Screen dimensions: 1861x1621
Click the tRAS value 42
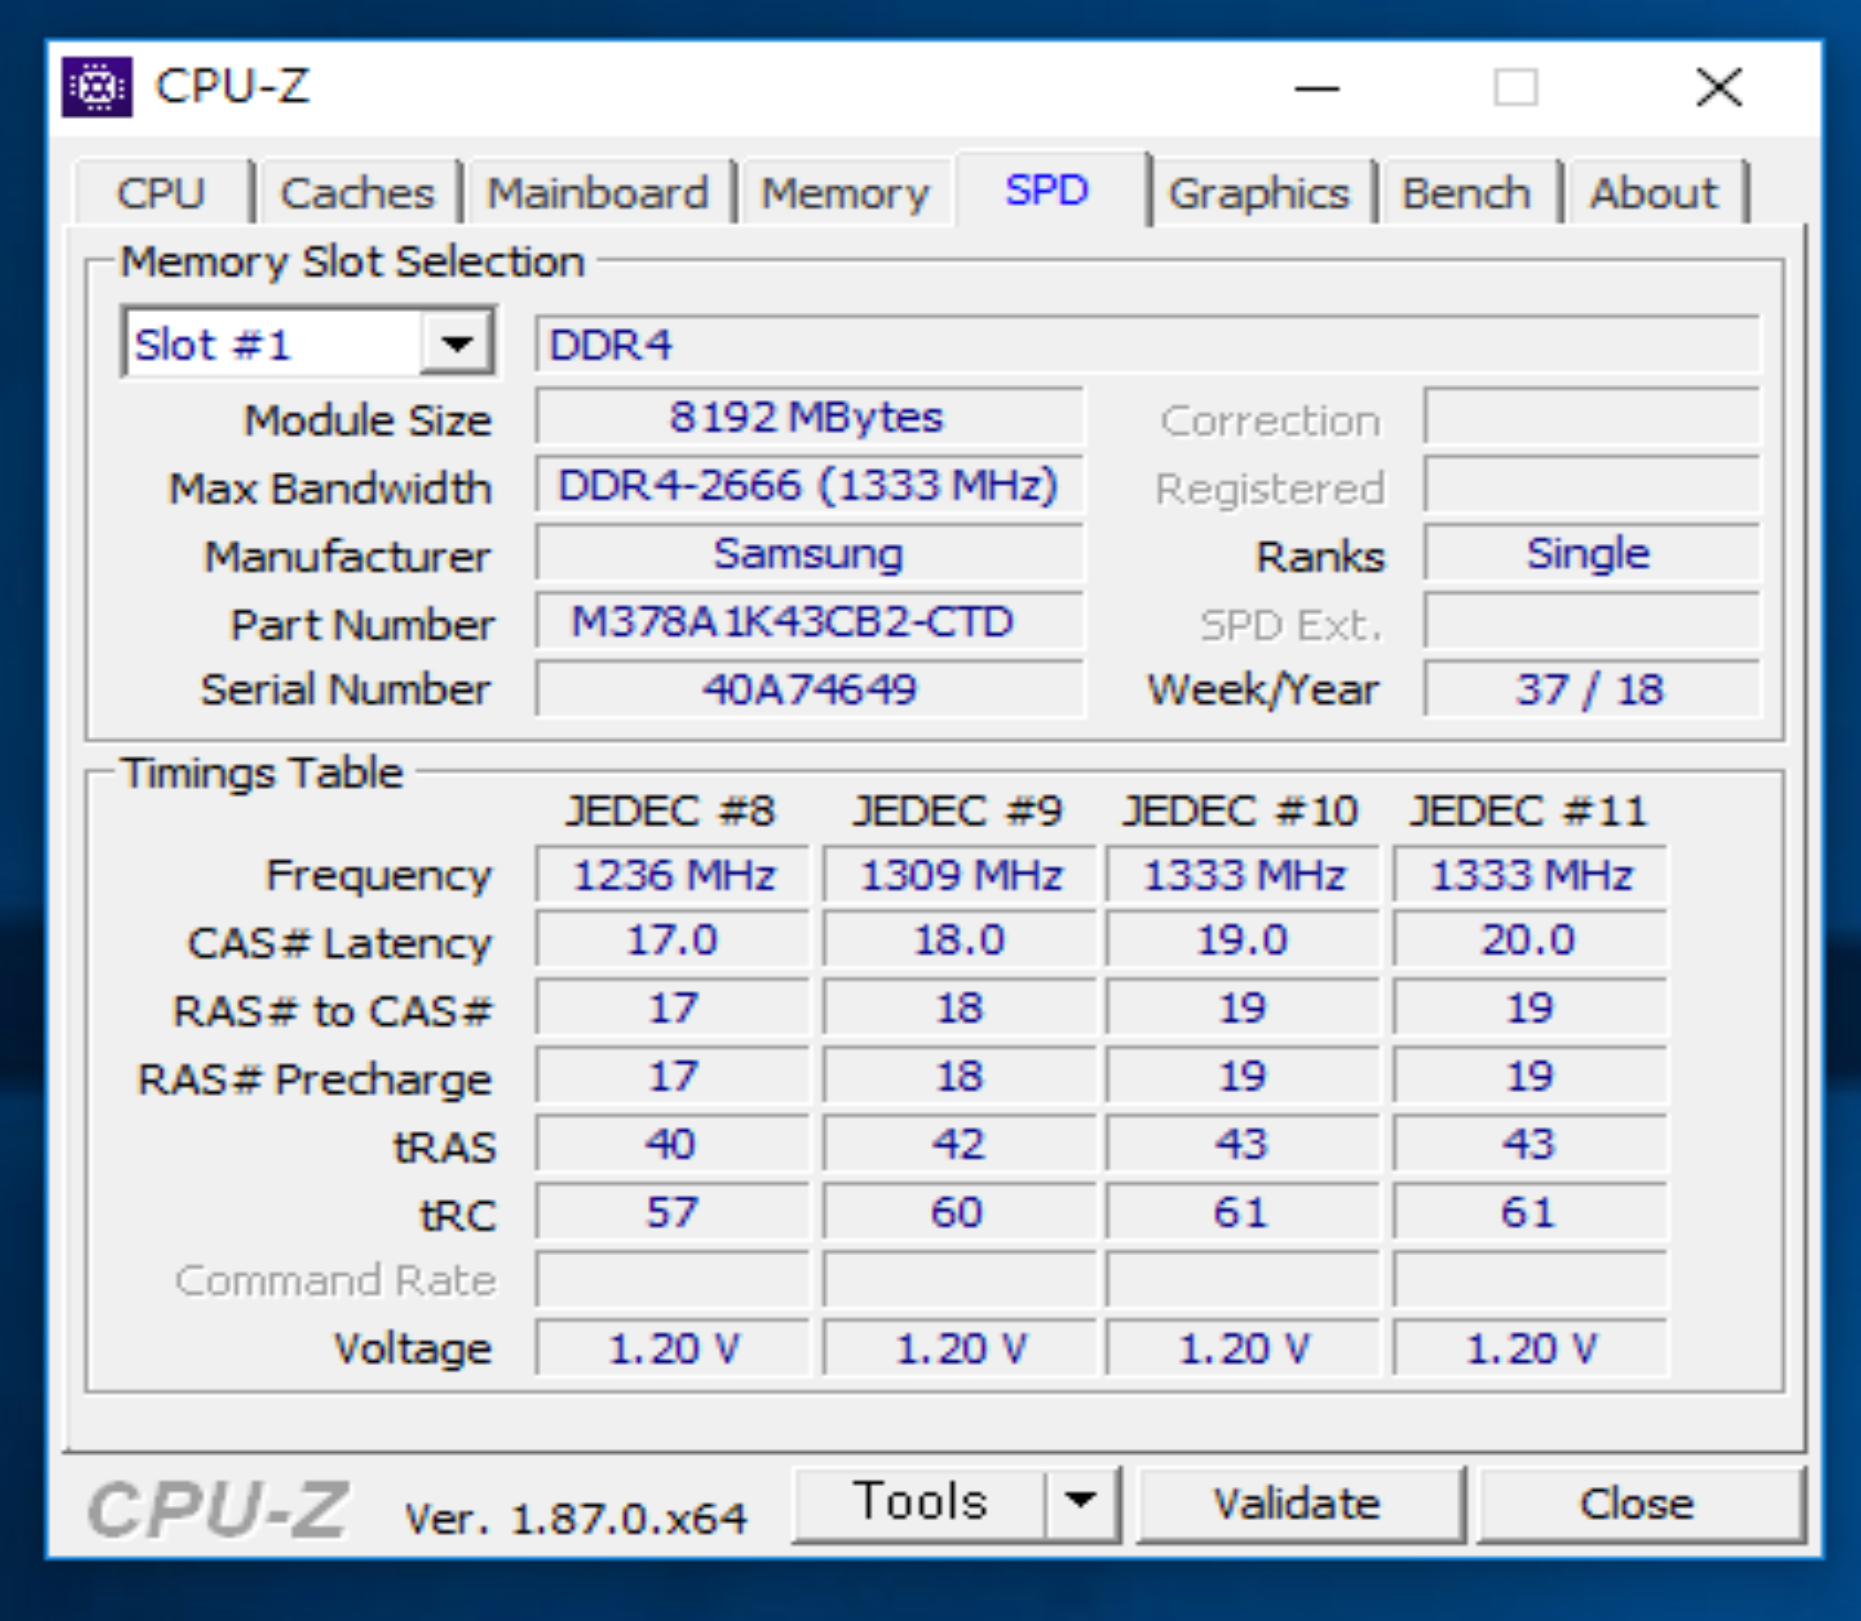(959, 1144)
